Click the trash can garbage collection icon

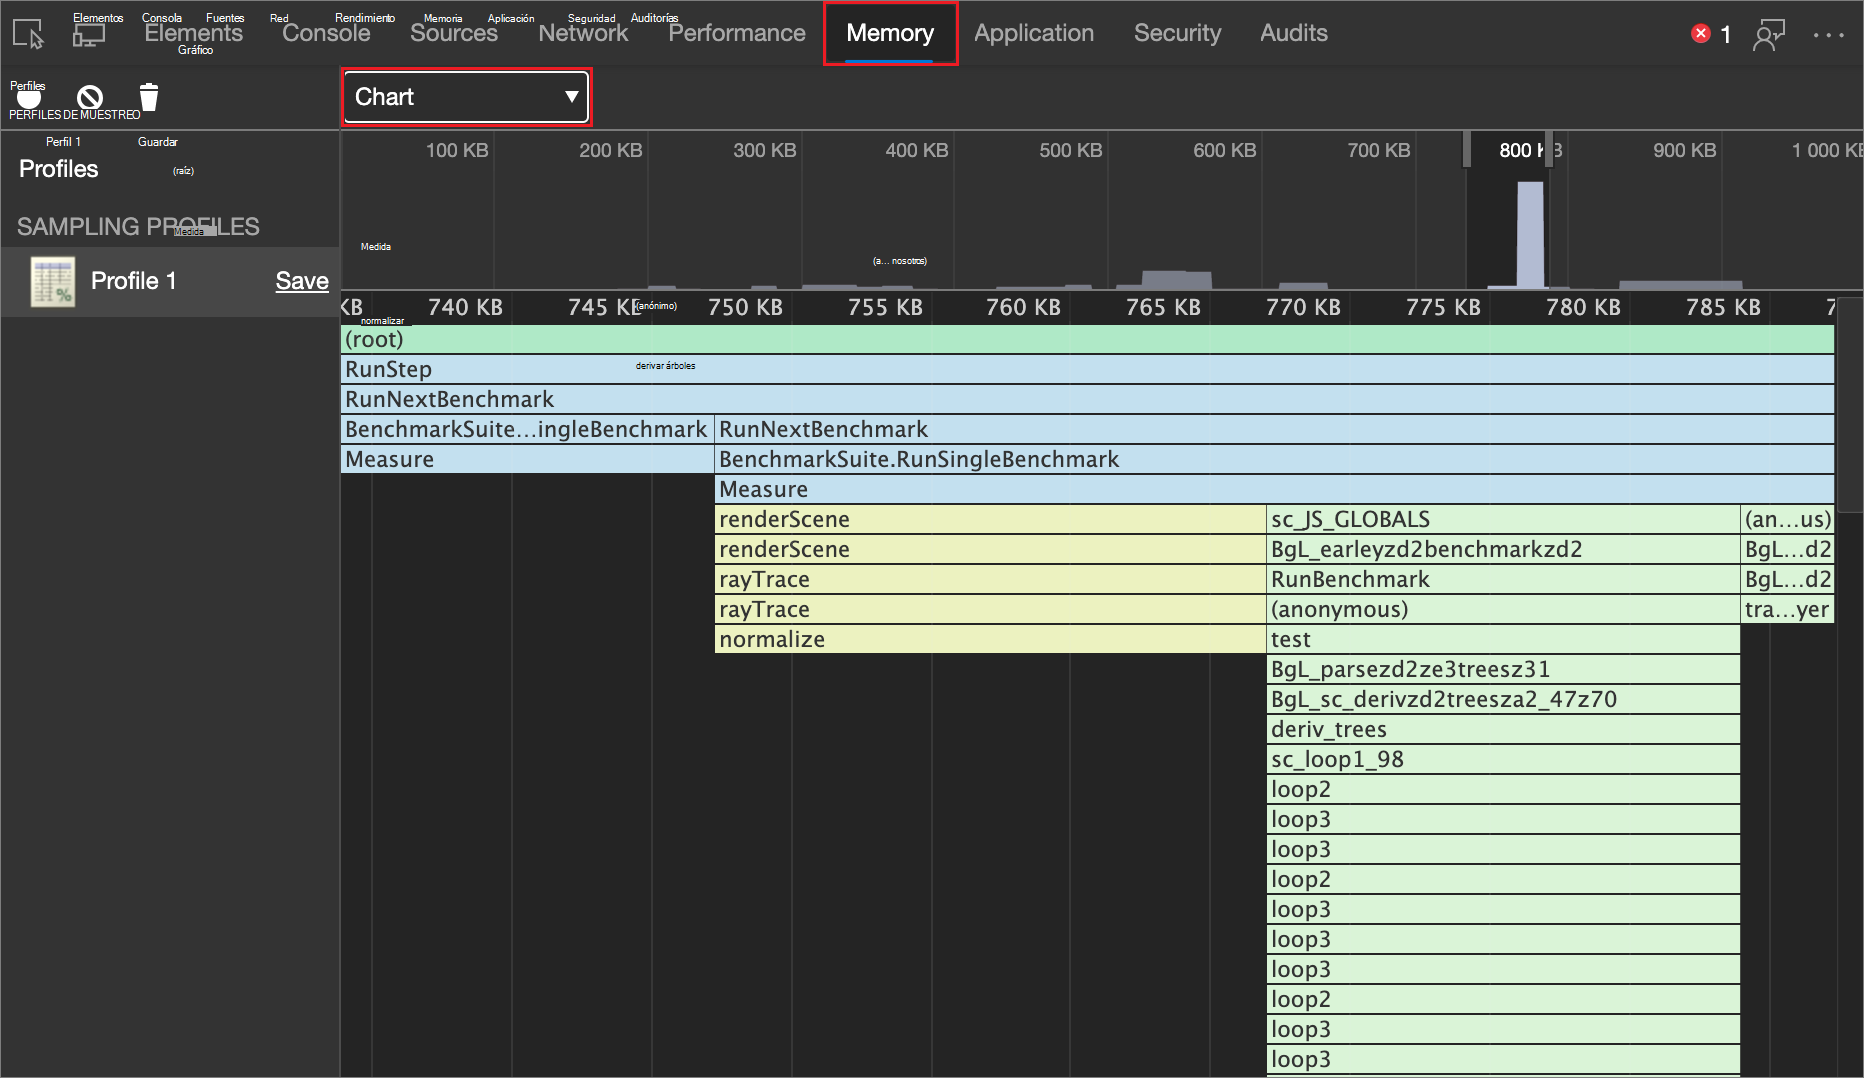[149, 97]
